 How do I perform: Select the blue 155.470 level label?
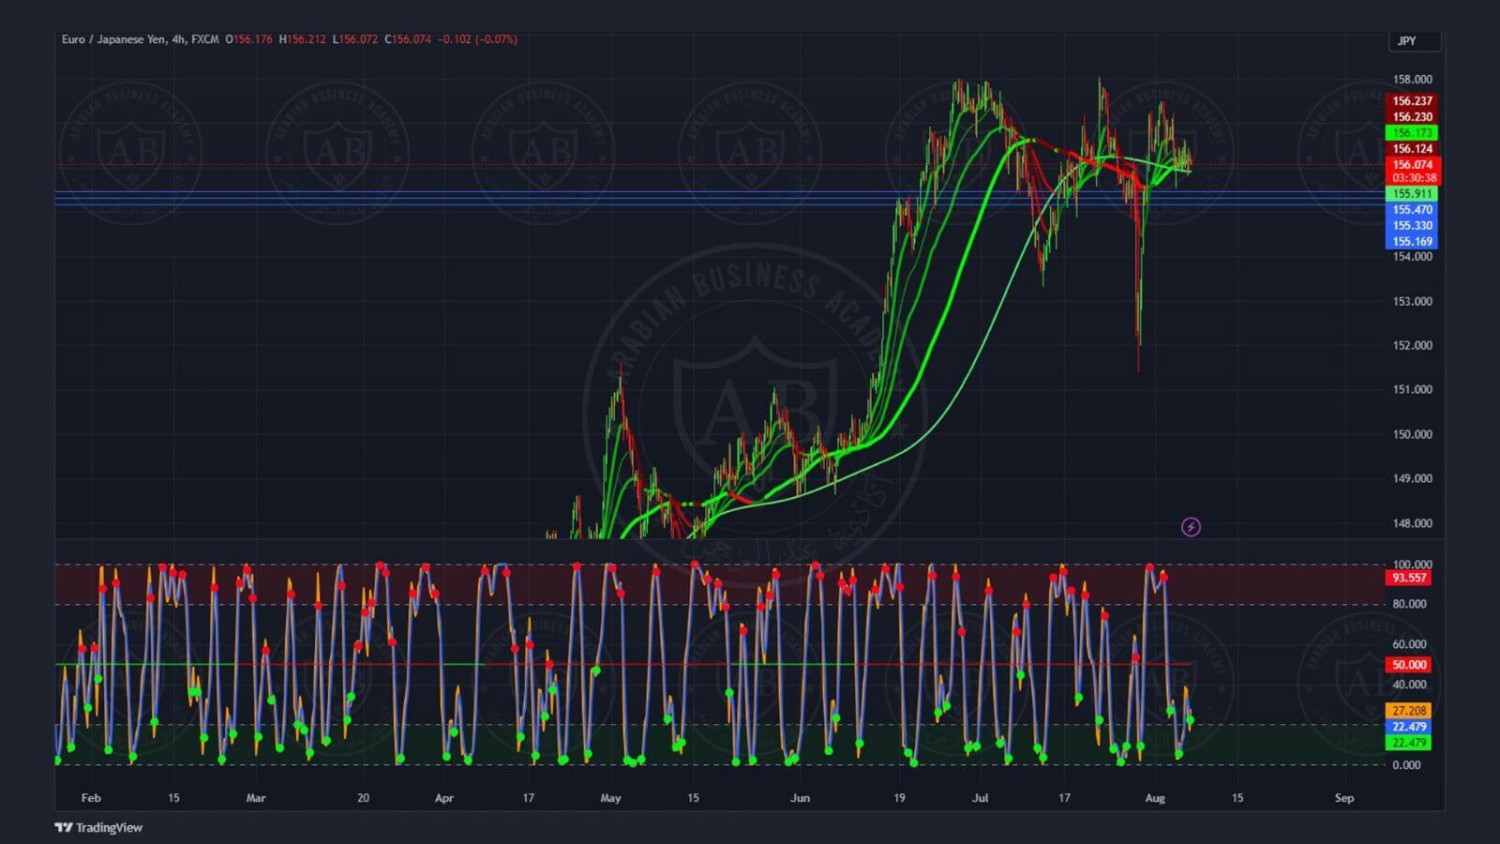(x=1412, y=210)
